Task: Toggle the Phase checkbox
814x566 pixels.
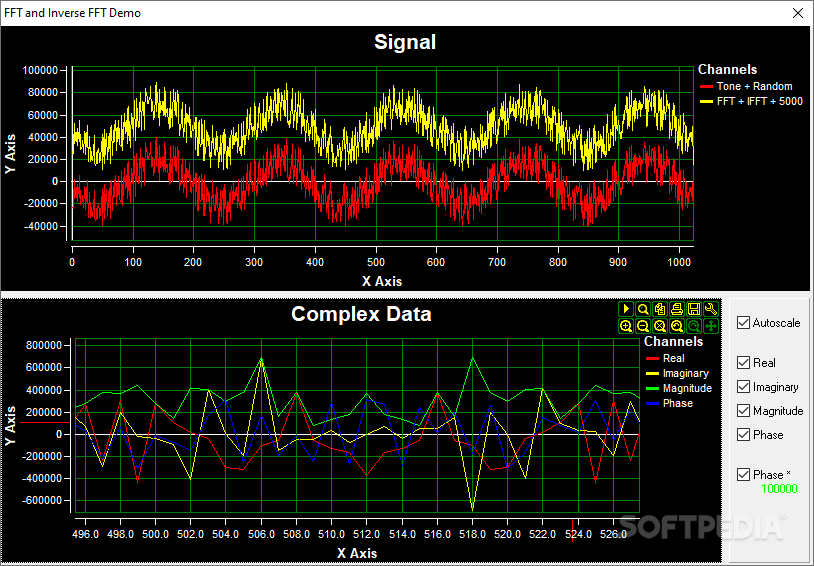Action: (743, 435)
